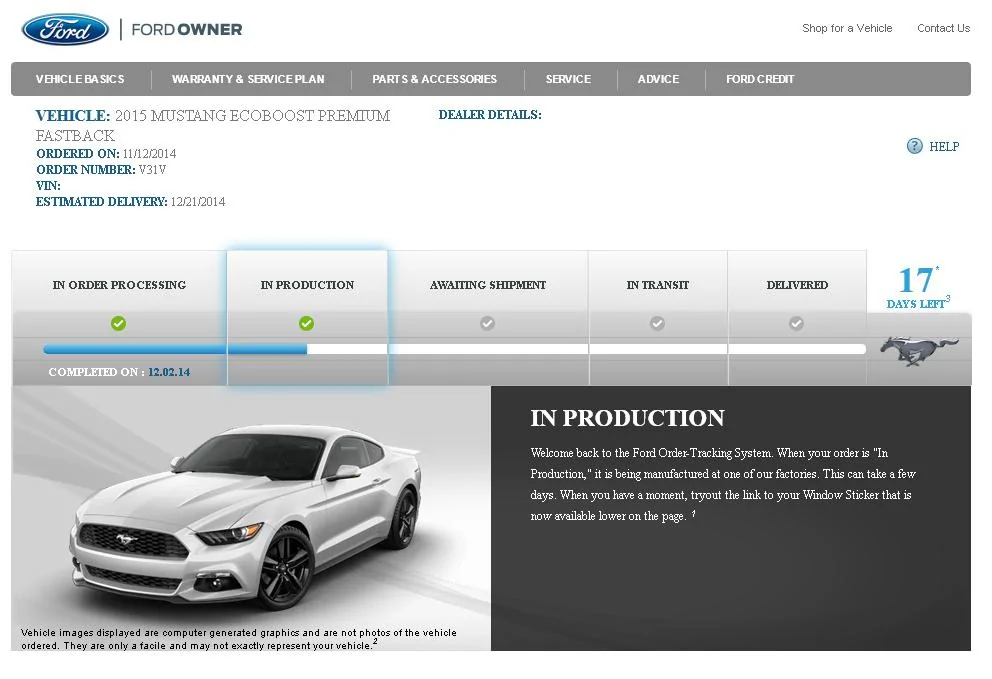Click the Order Number V31V text
This screenshot has height=679, width=992.
pyautogui.click(x=101, y=170)
